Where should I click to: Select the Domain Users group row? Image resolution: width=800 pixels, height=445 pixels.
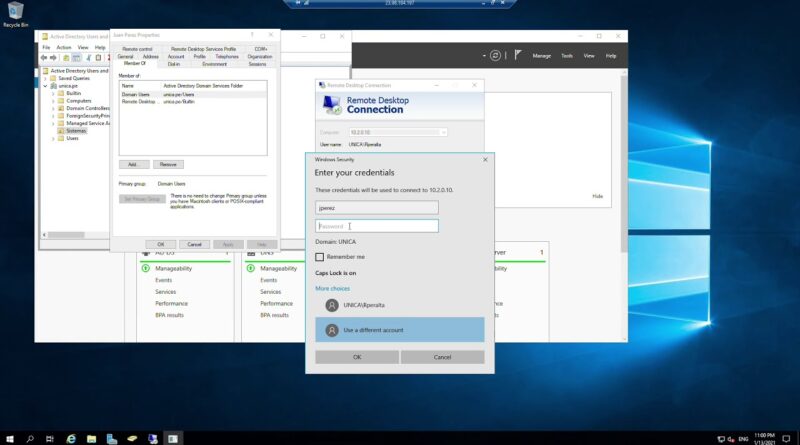coord(193,94)
